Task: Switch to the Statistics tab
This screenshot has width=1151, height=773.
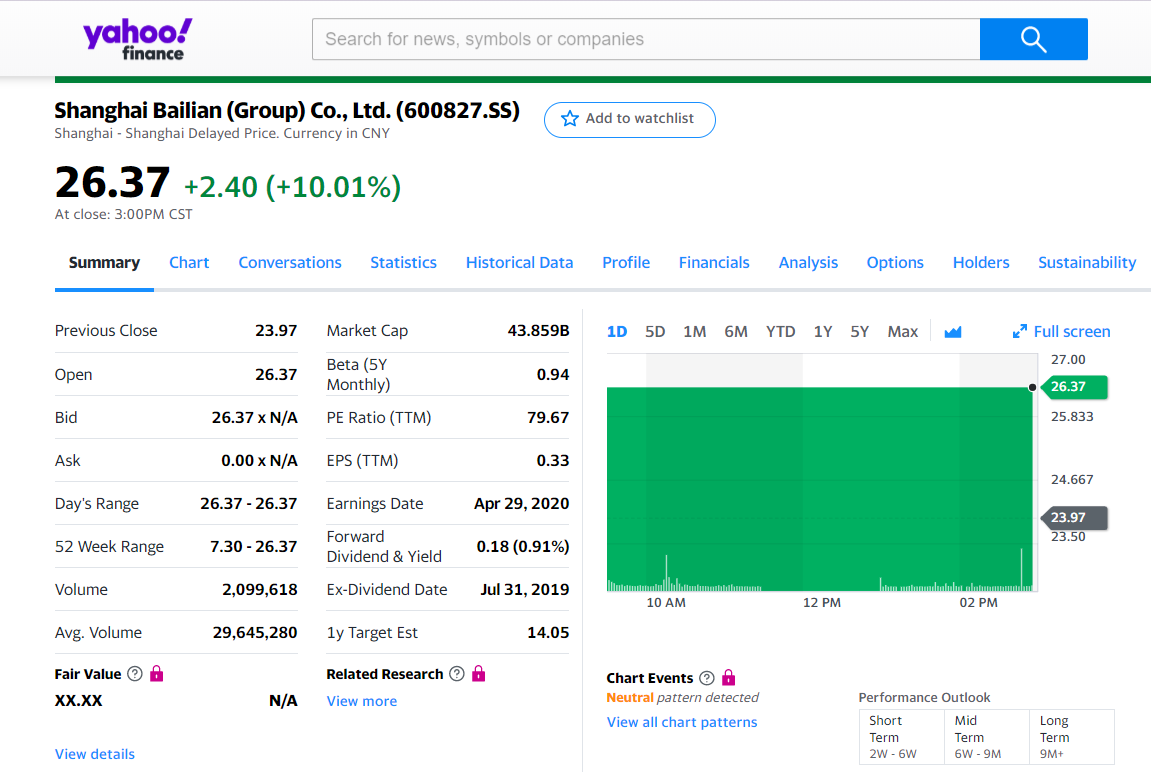Action: (x=403, y=263)
